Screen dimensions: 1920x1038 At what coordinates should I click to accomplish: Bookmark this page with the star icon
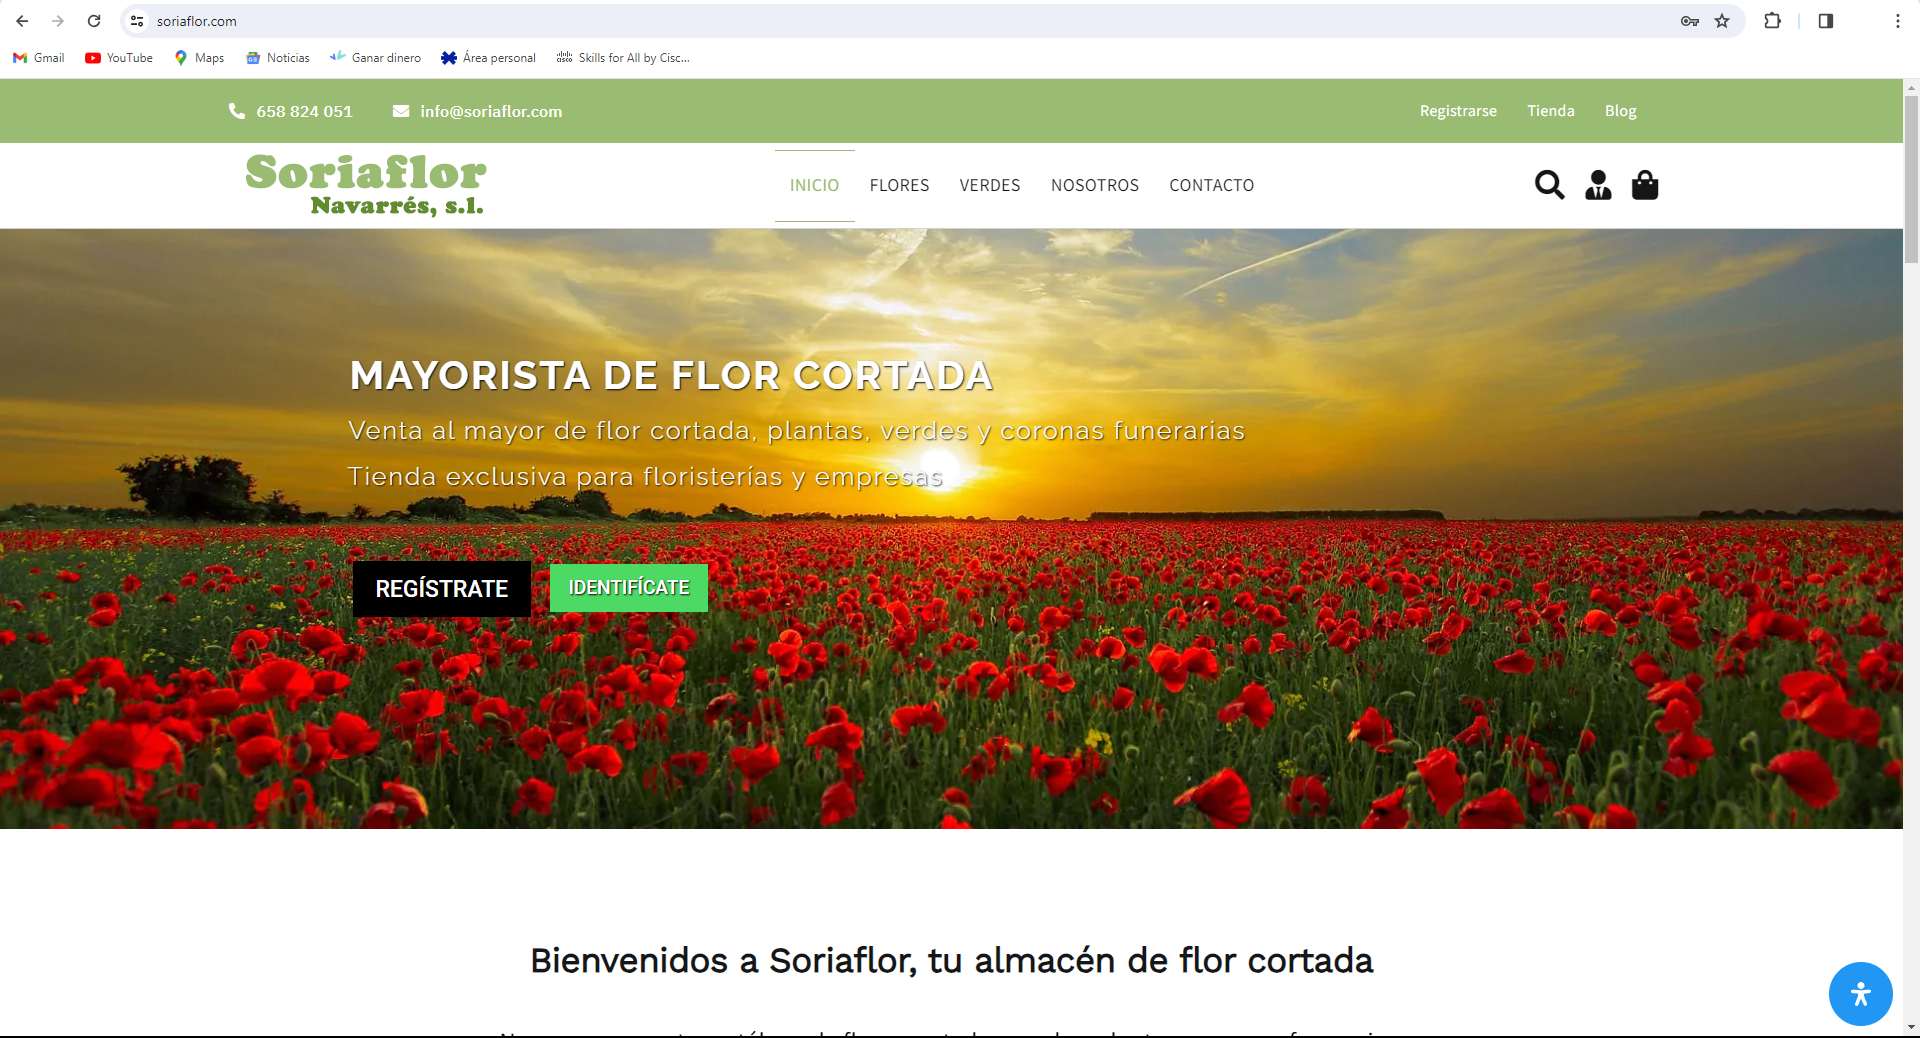coord(1722,21)
